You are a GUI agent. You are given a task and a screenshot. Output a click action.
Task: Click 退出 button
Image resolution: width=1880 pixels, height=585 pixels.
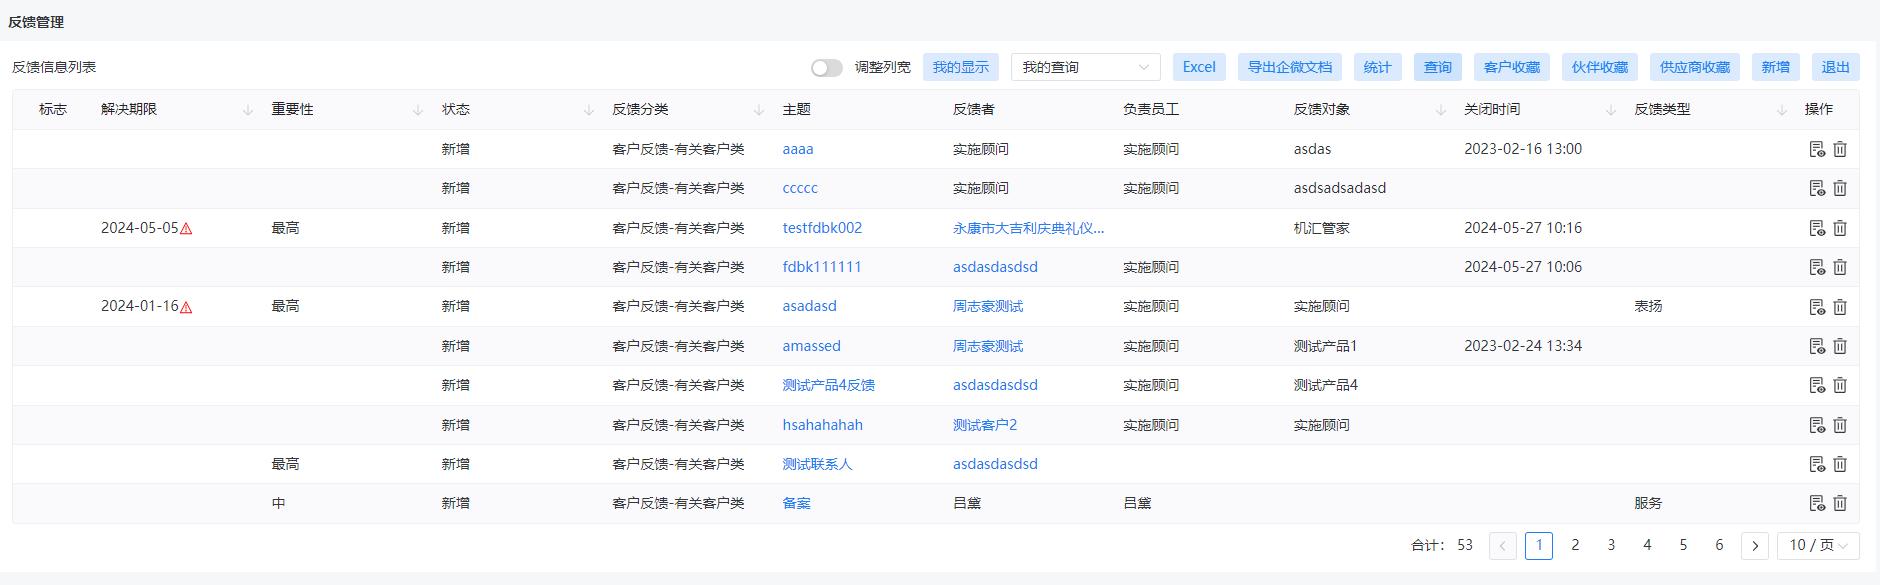click(x=1836, y=67)
